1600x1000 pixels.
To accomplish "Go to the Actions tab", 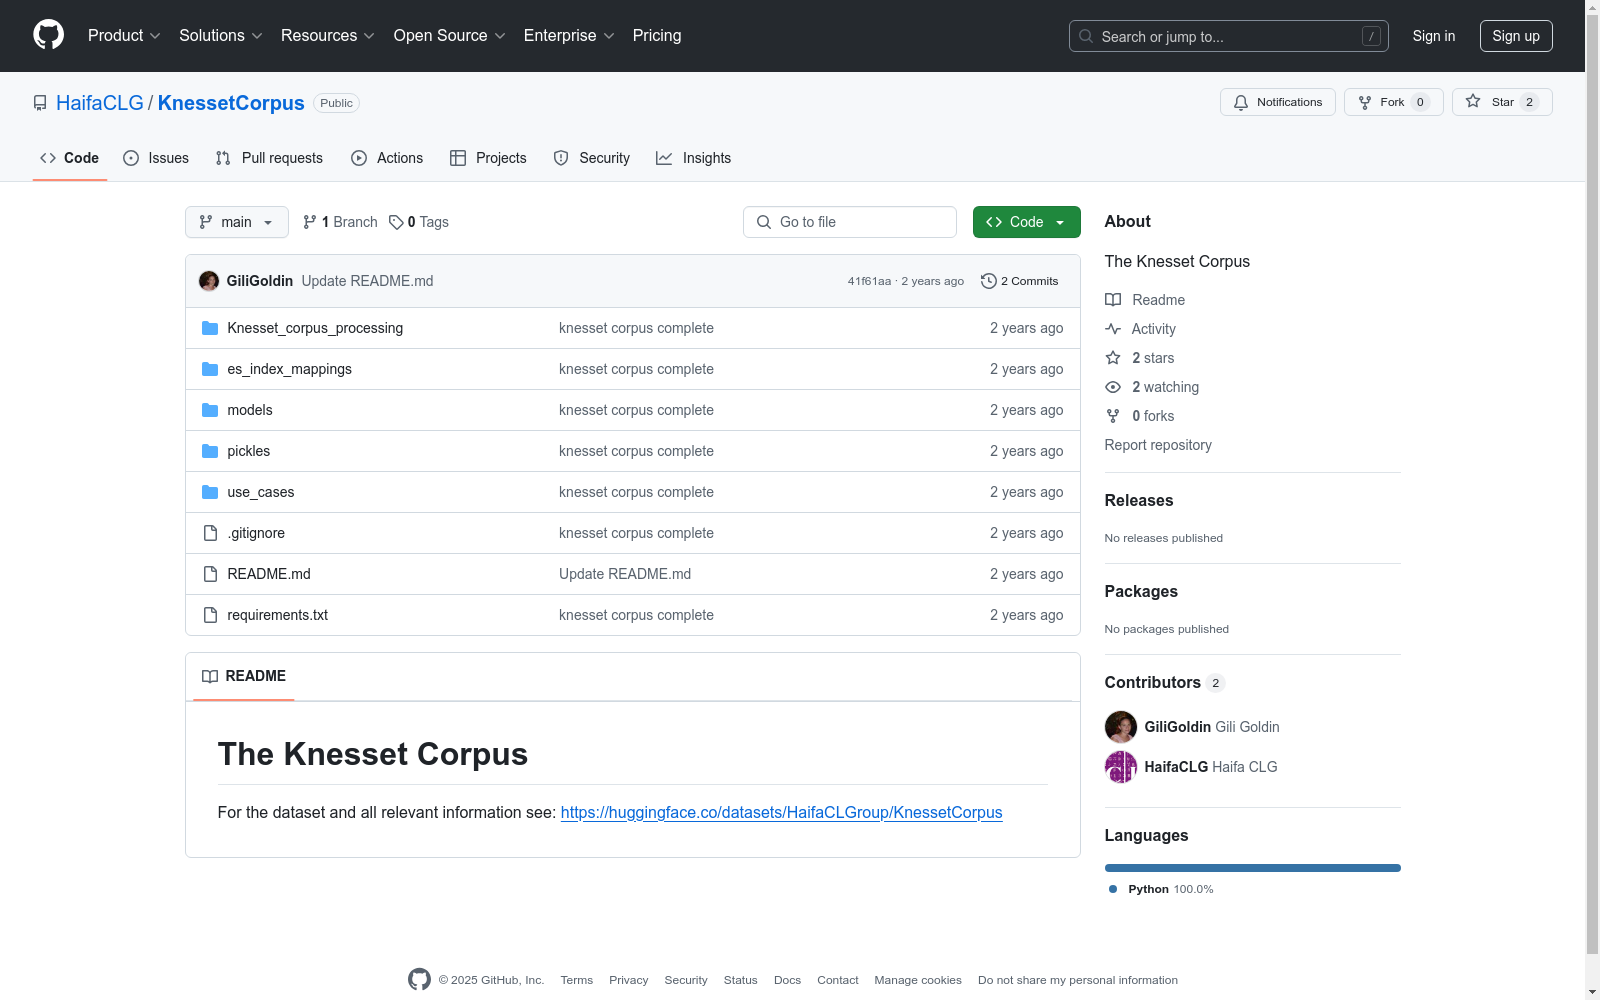I will tap(387, 158).
